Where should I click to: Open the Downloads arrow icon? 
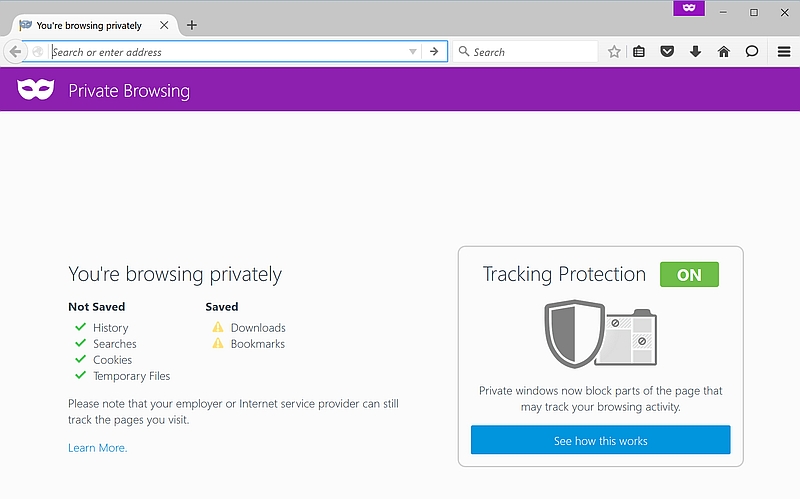coord(695,52)
